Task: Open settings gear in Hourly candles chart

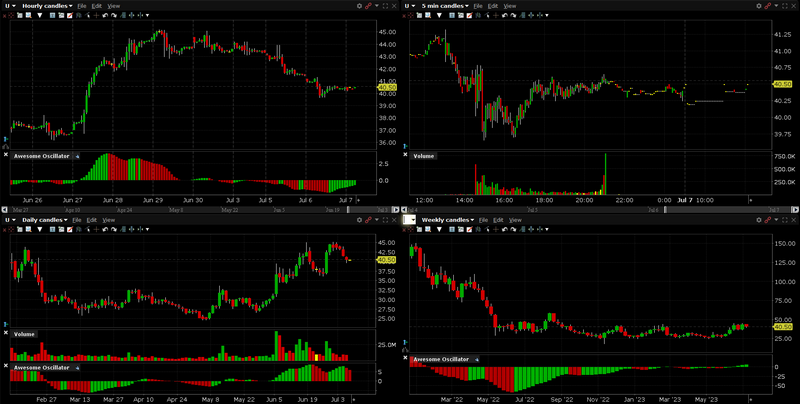Action: point(359,6)
